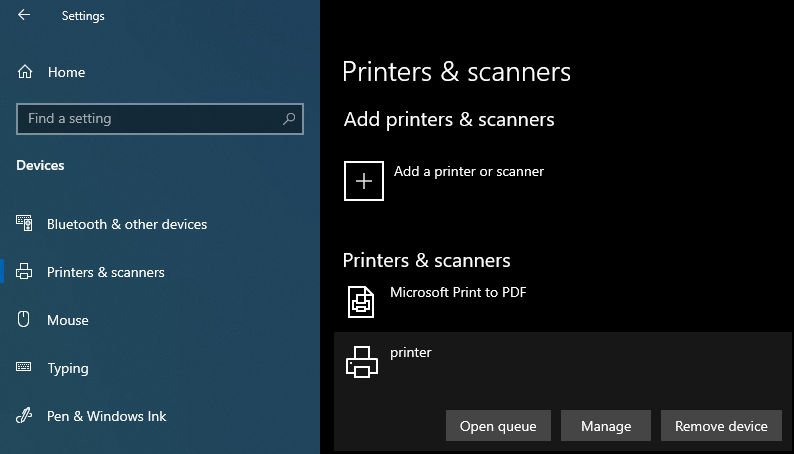Image resolution: width=794 pixels, height=454 pixels.
Task: Click the plus icon to add printer
Action: coord(364,181)
